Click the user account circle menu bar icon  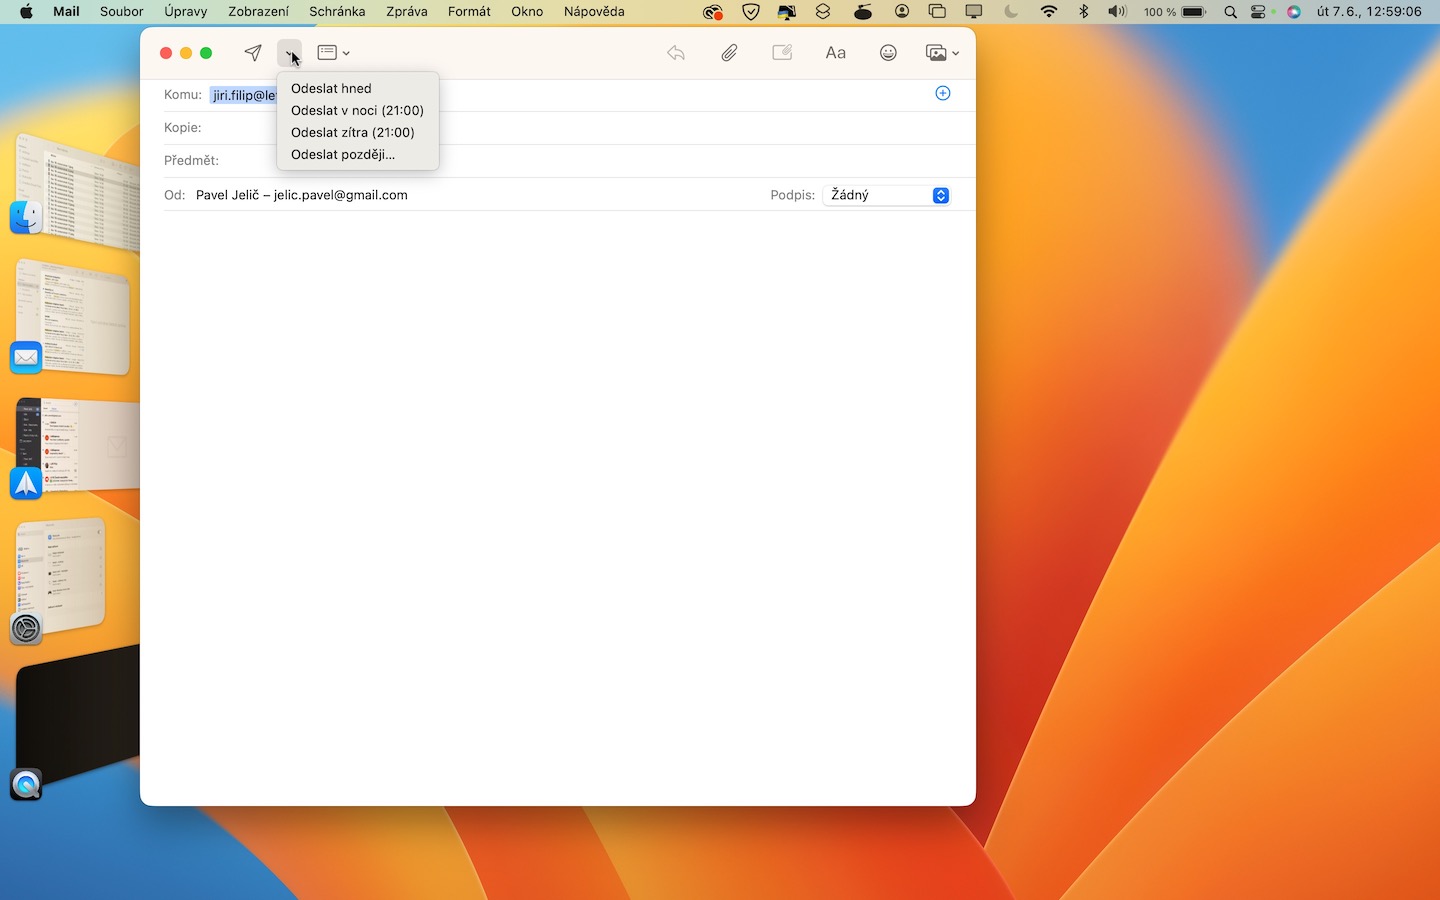(x=902, y=12)
